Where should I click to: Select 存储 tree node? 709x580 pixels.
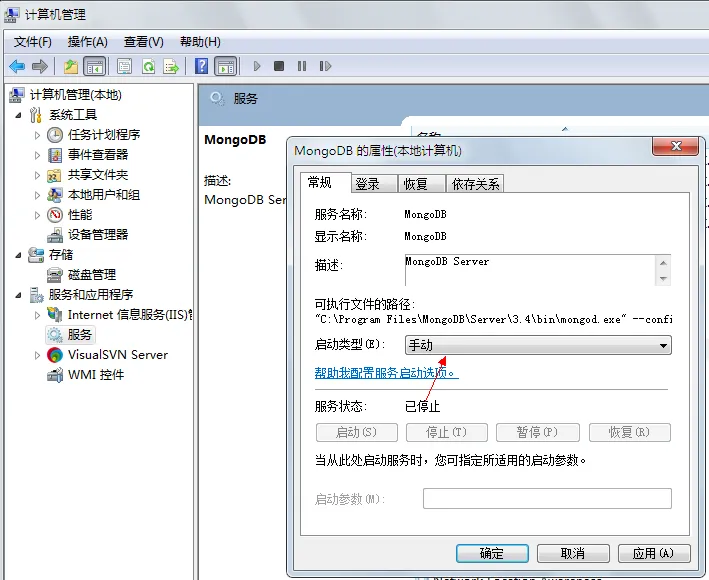pos(61,255)
